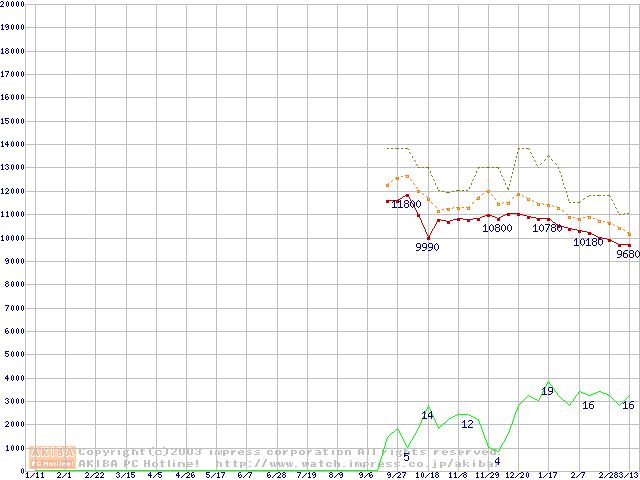Viewport: 640px width, 480px height.
Task: Click the green line label 4
Action: click(x=497, y=461)
